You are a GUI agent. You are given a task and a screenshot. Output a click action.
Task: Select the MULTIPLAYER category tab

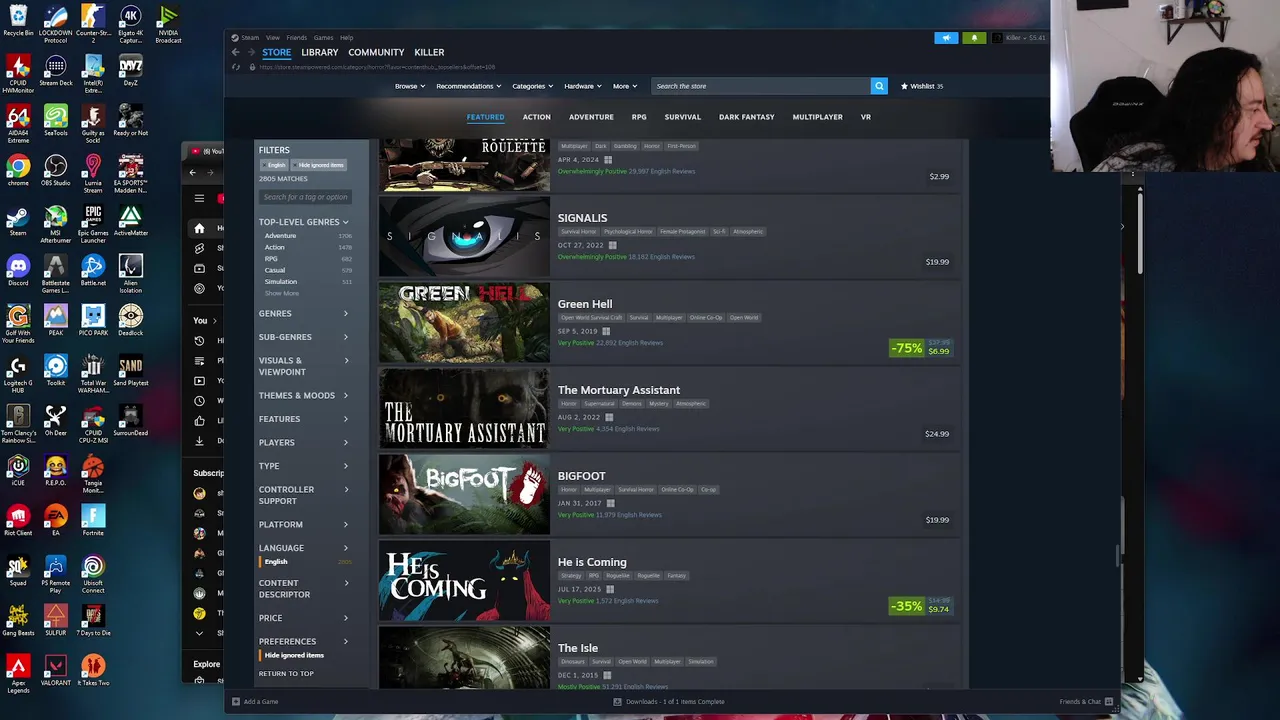pos(818,117)
